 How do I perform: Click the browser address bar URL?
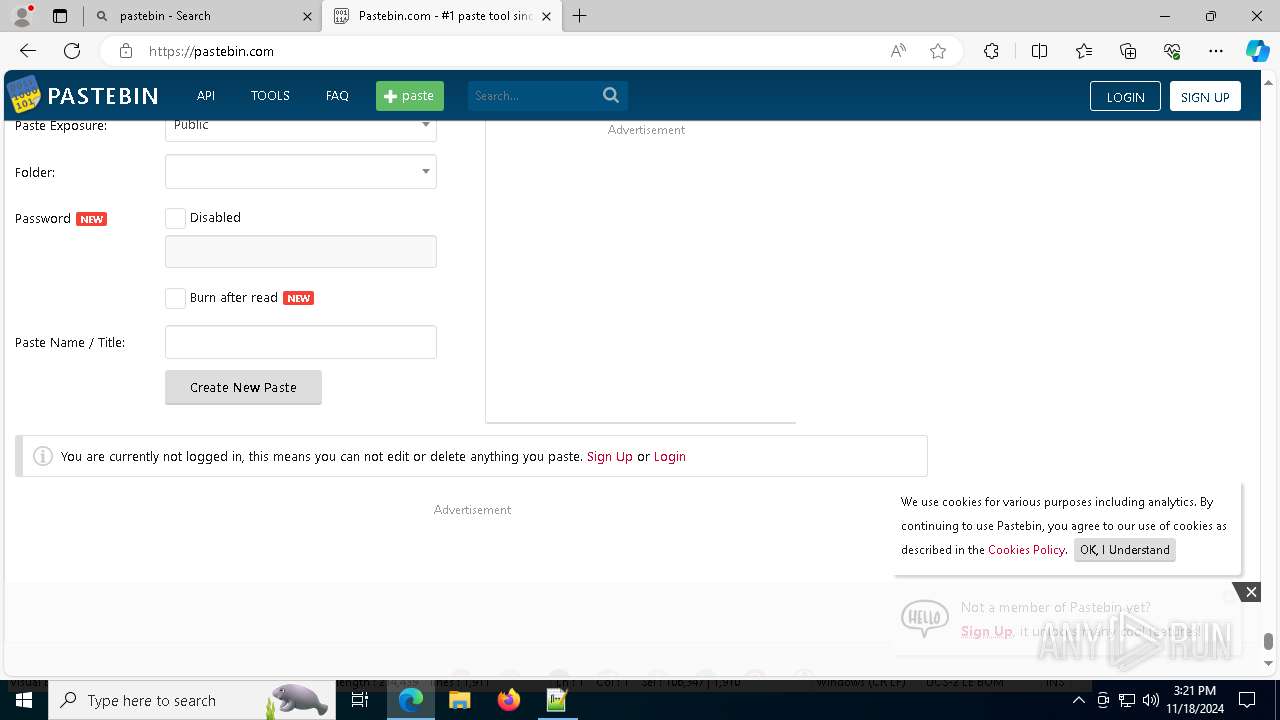click(x=211, y=51)
